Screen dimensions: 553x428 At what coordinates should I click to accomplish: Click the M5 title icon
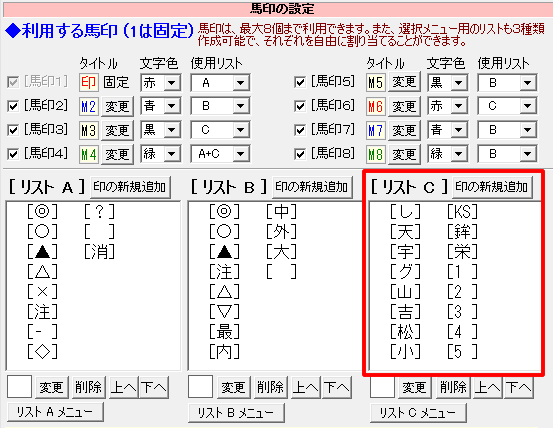(x=376, y=83)
